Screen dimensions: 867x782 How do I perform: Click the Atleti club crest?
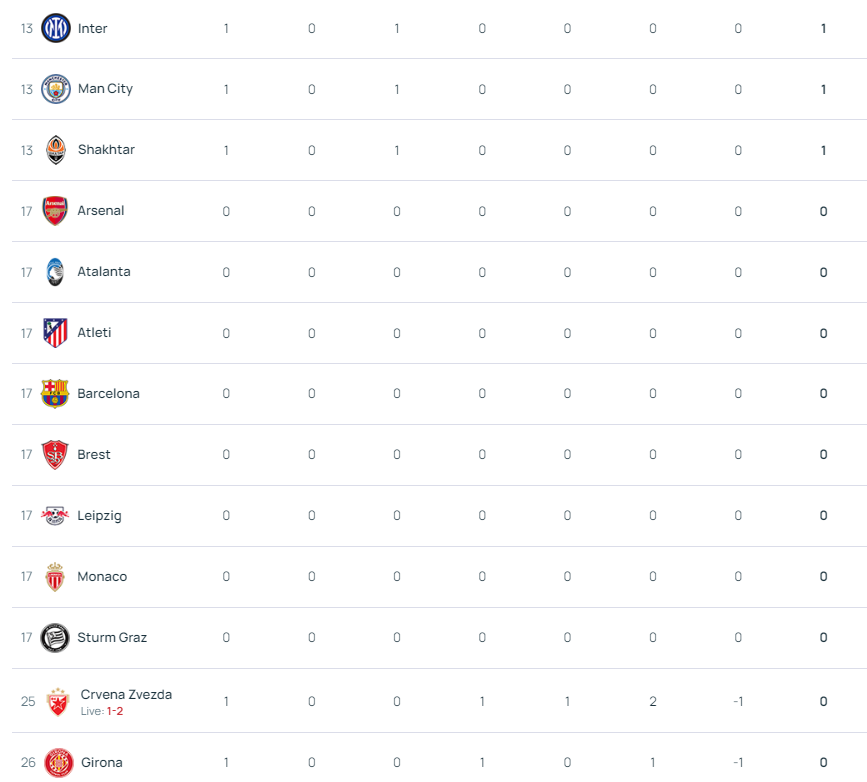pyautogui.click(x=55, y=332)
